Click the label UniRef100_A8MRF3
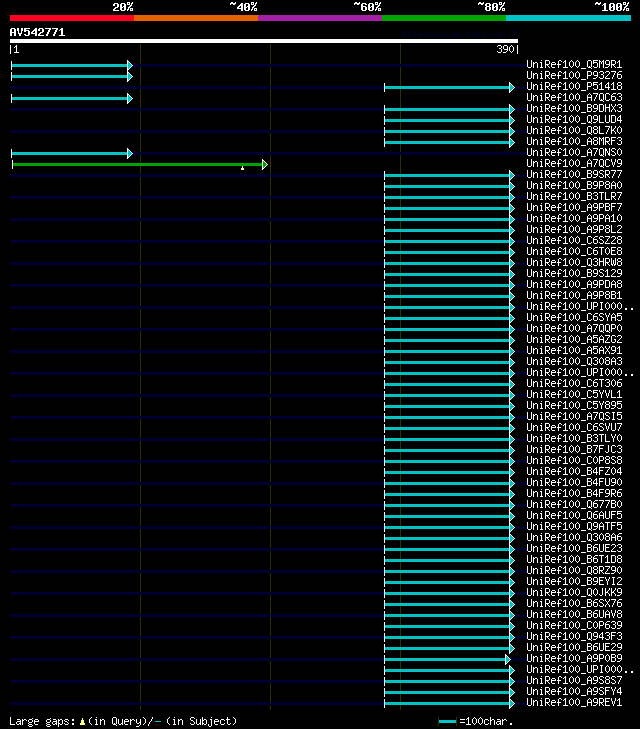This screenshot has width=640, height=729. point(574,141)
